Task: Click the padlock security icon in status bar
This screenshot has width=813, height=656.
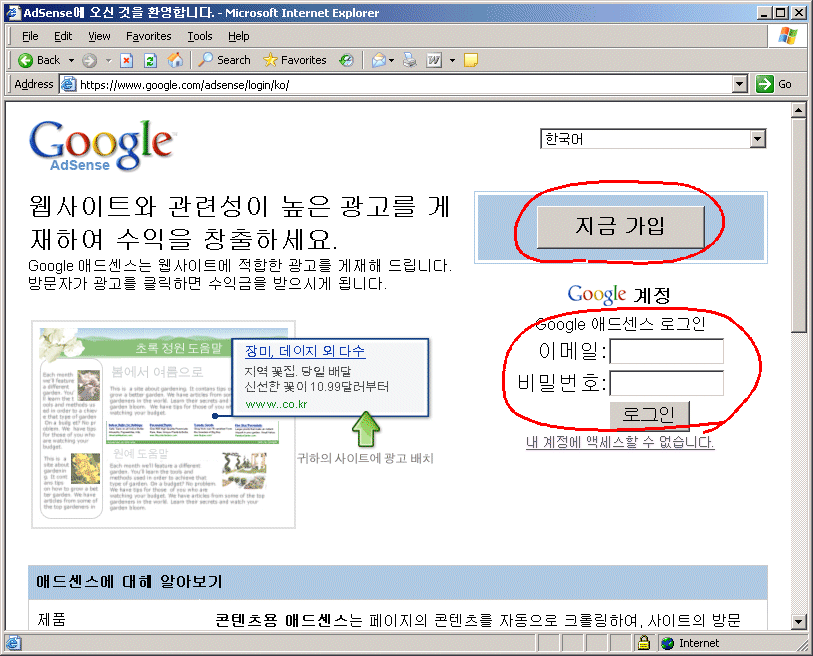Action: 643,643
